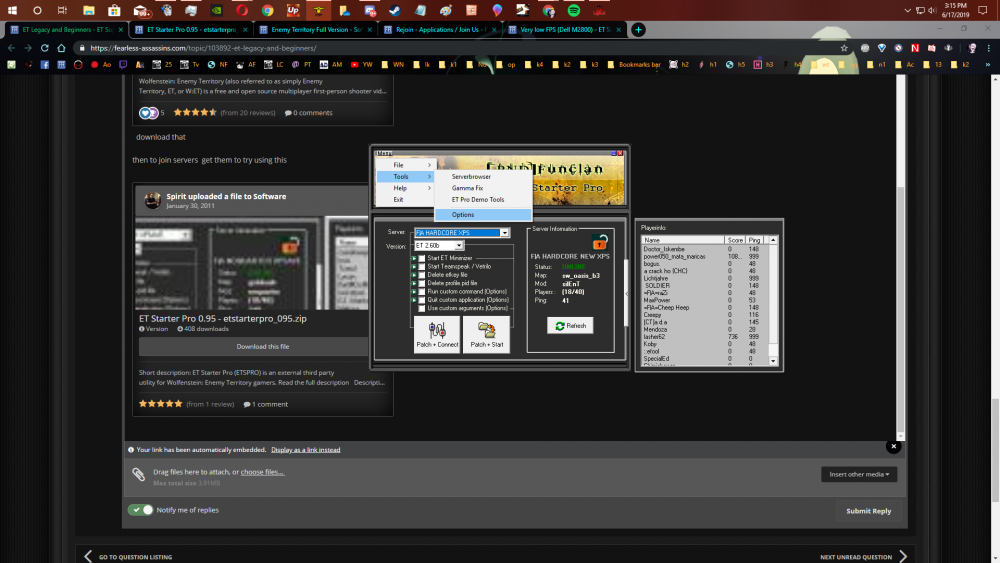Expand the Insert other media dropdown
This screenshot has height=563, width=1000.
point(859,474)
